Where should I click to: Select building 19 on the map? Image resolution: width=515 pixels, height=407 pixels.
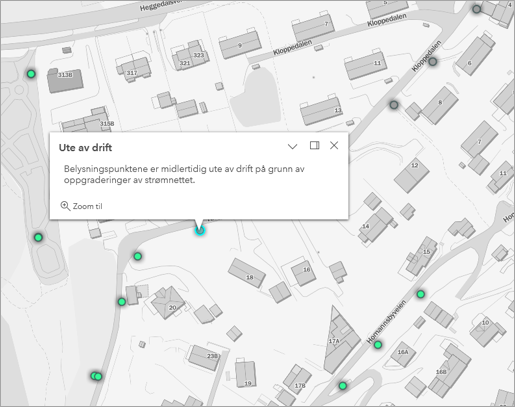pyautogui.click(x=246, y=374)
